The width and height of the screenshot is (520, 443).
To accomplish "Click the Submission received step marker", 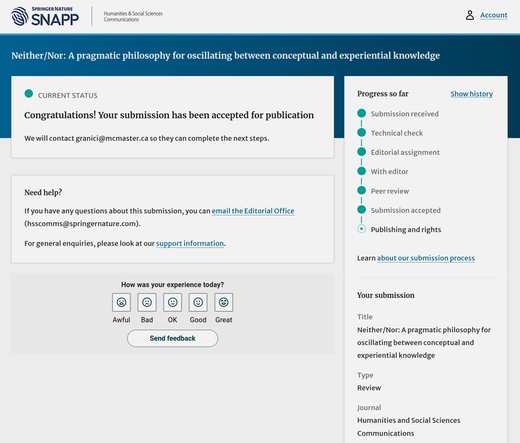I will coord(361,113).
